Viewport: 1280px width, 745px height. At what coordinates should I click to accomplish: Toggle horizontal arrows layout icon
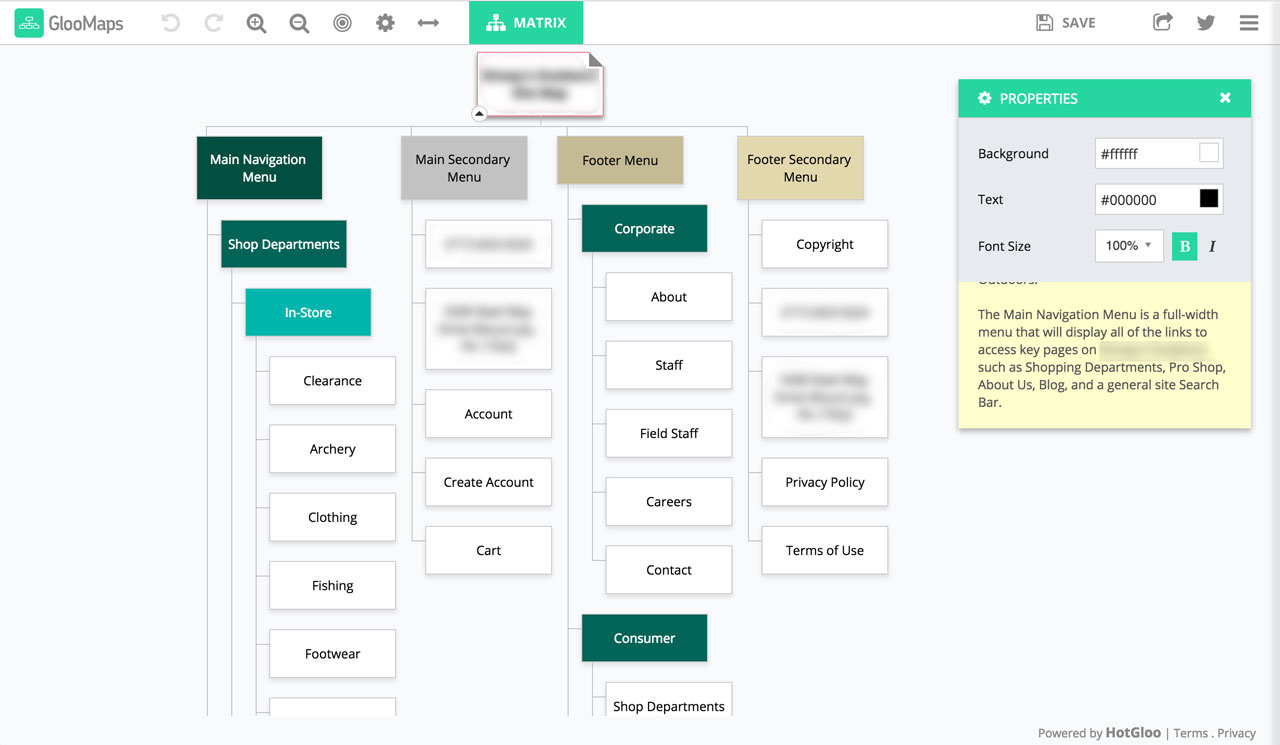click(428, 23)
